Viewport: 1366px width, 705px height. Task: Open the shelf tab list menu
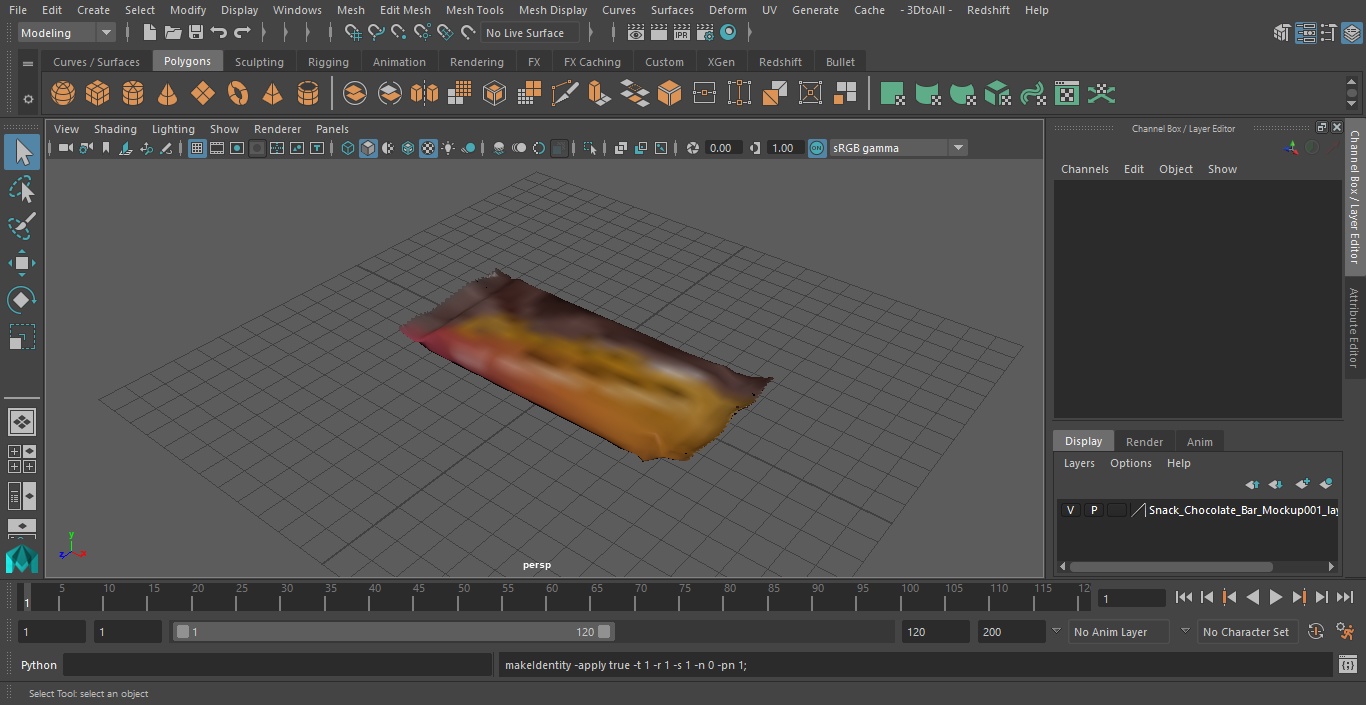pos(28,62)
